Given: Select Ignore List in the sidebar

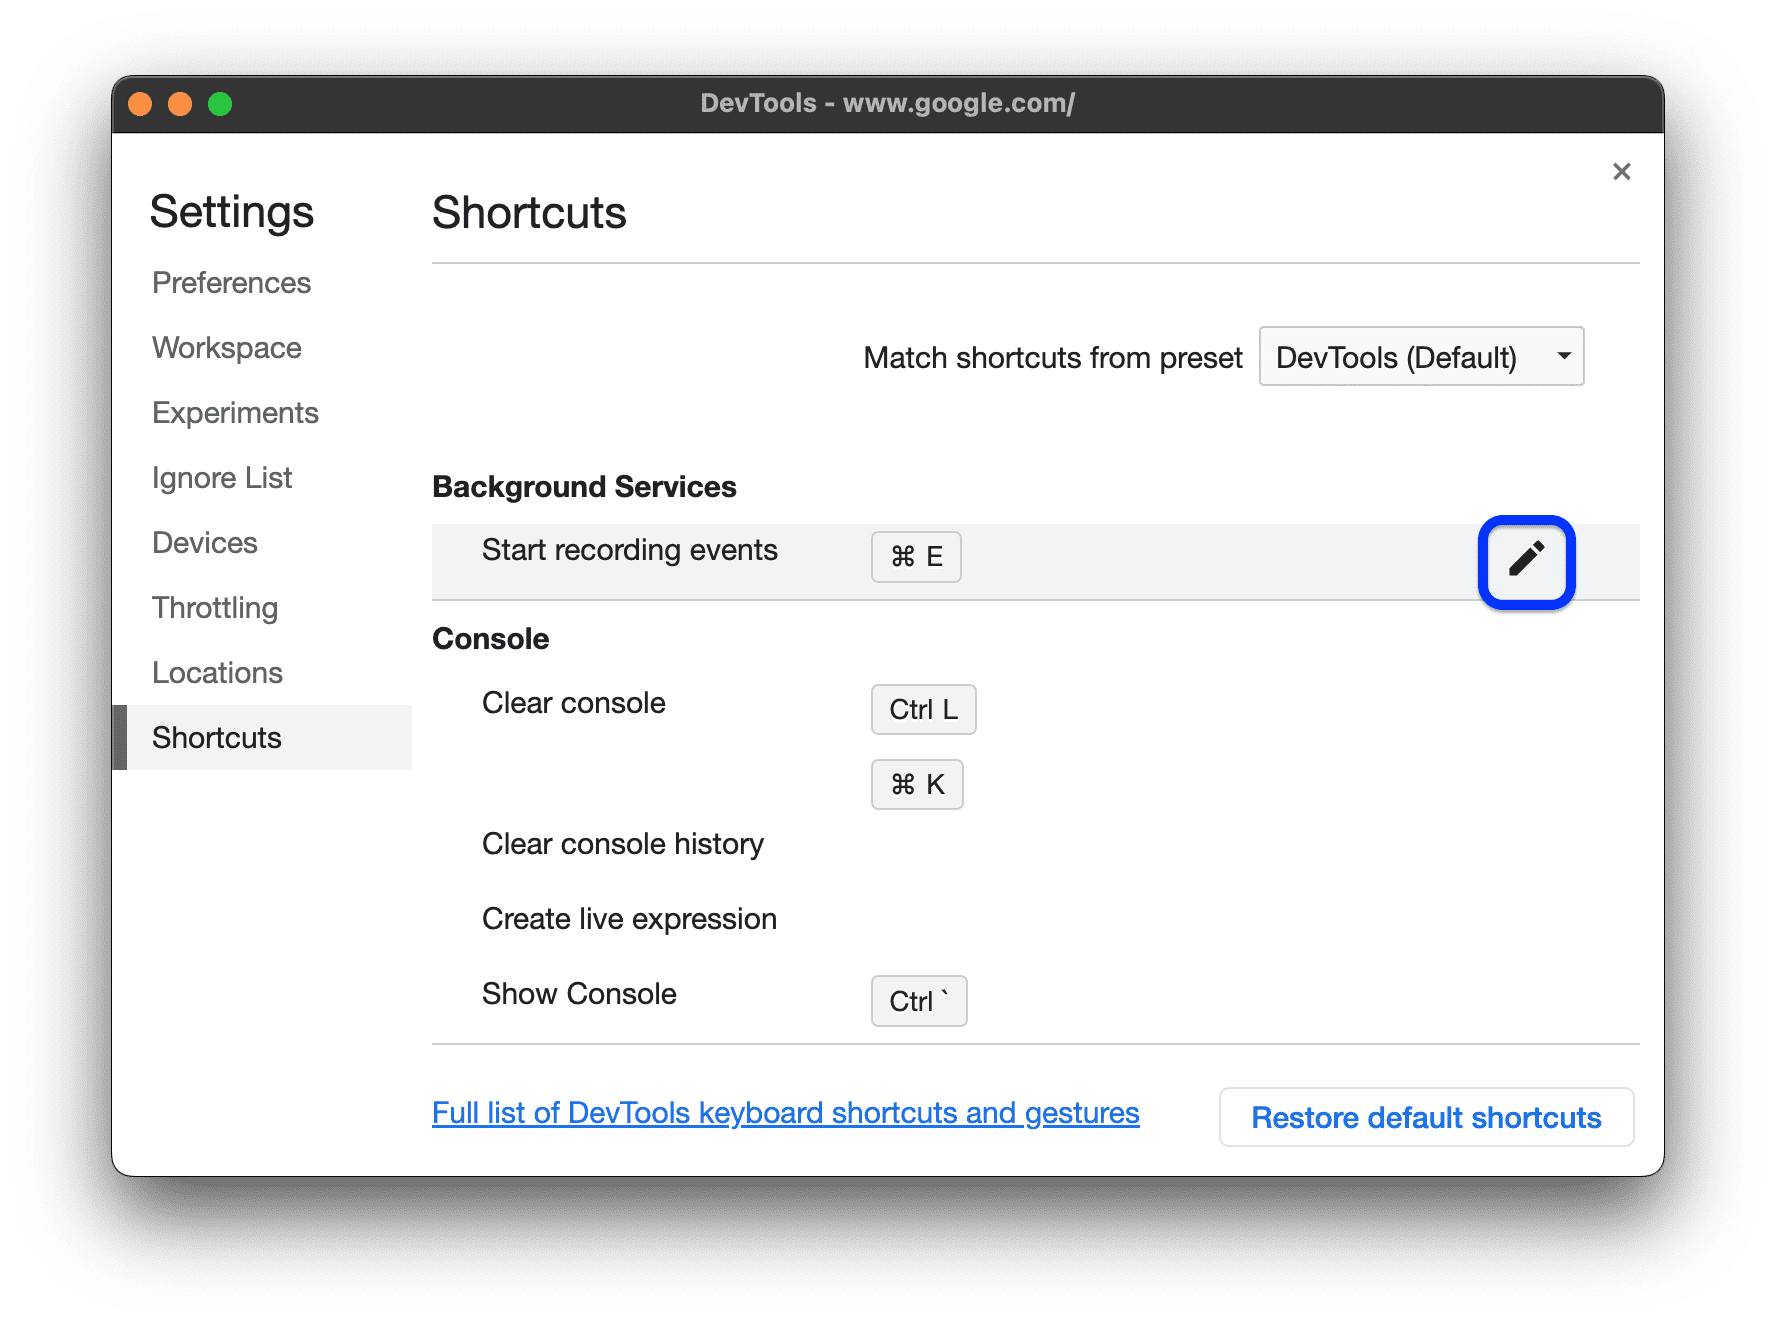Looking at the screenshot, I should [222, 477].
